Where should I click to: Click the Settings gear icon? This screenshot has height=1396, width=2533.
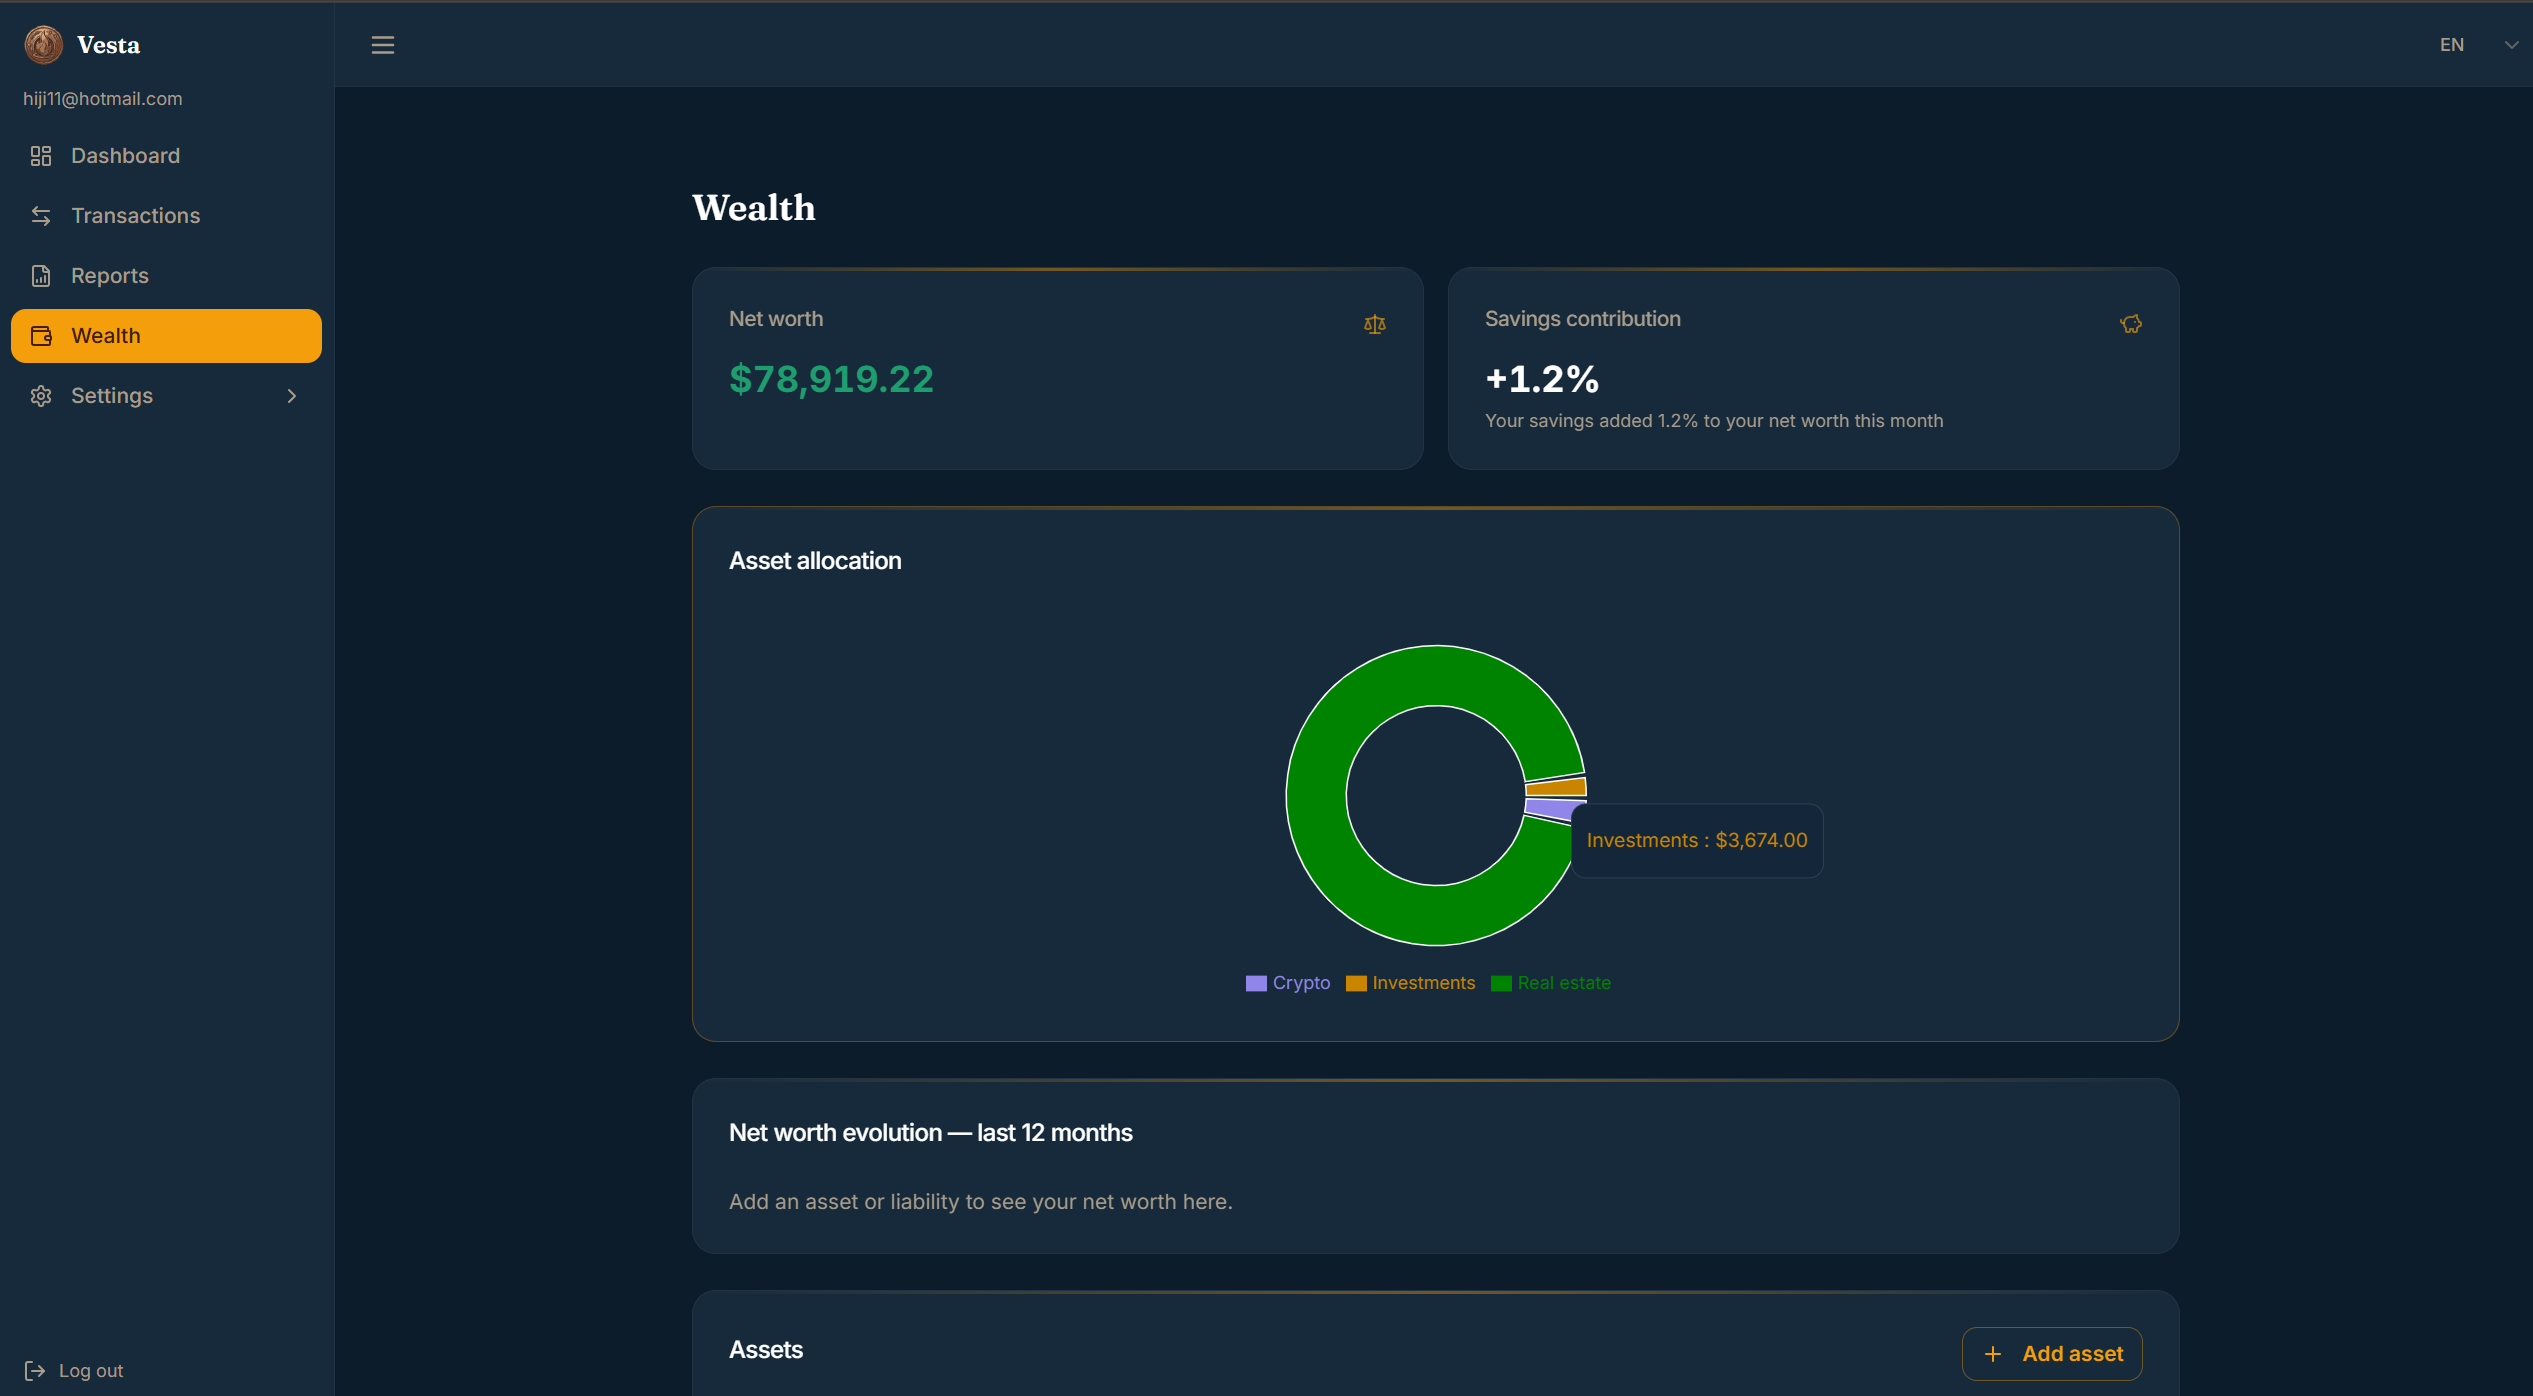[41, 396]
